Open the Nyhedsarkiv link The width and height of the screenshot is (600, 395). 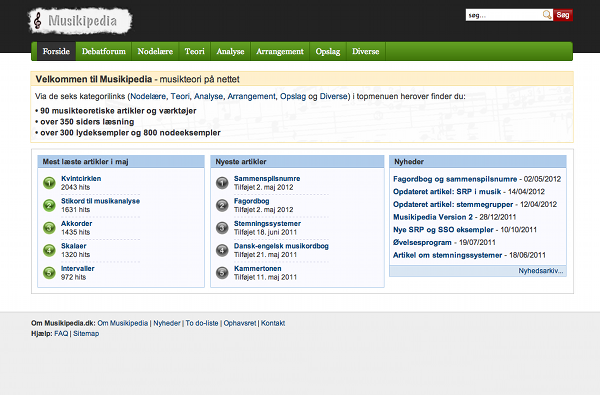click(x=541, y=271)
